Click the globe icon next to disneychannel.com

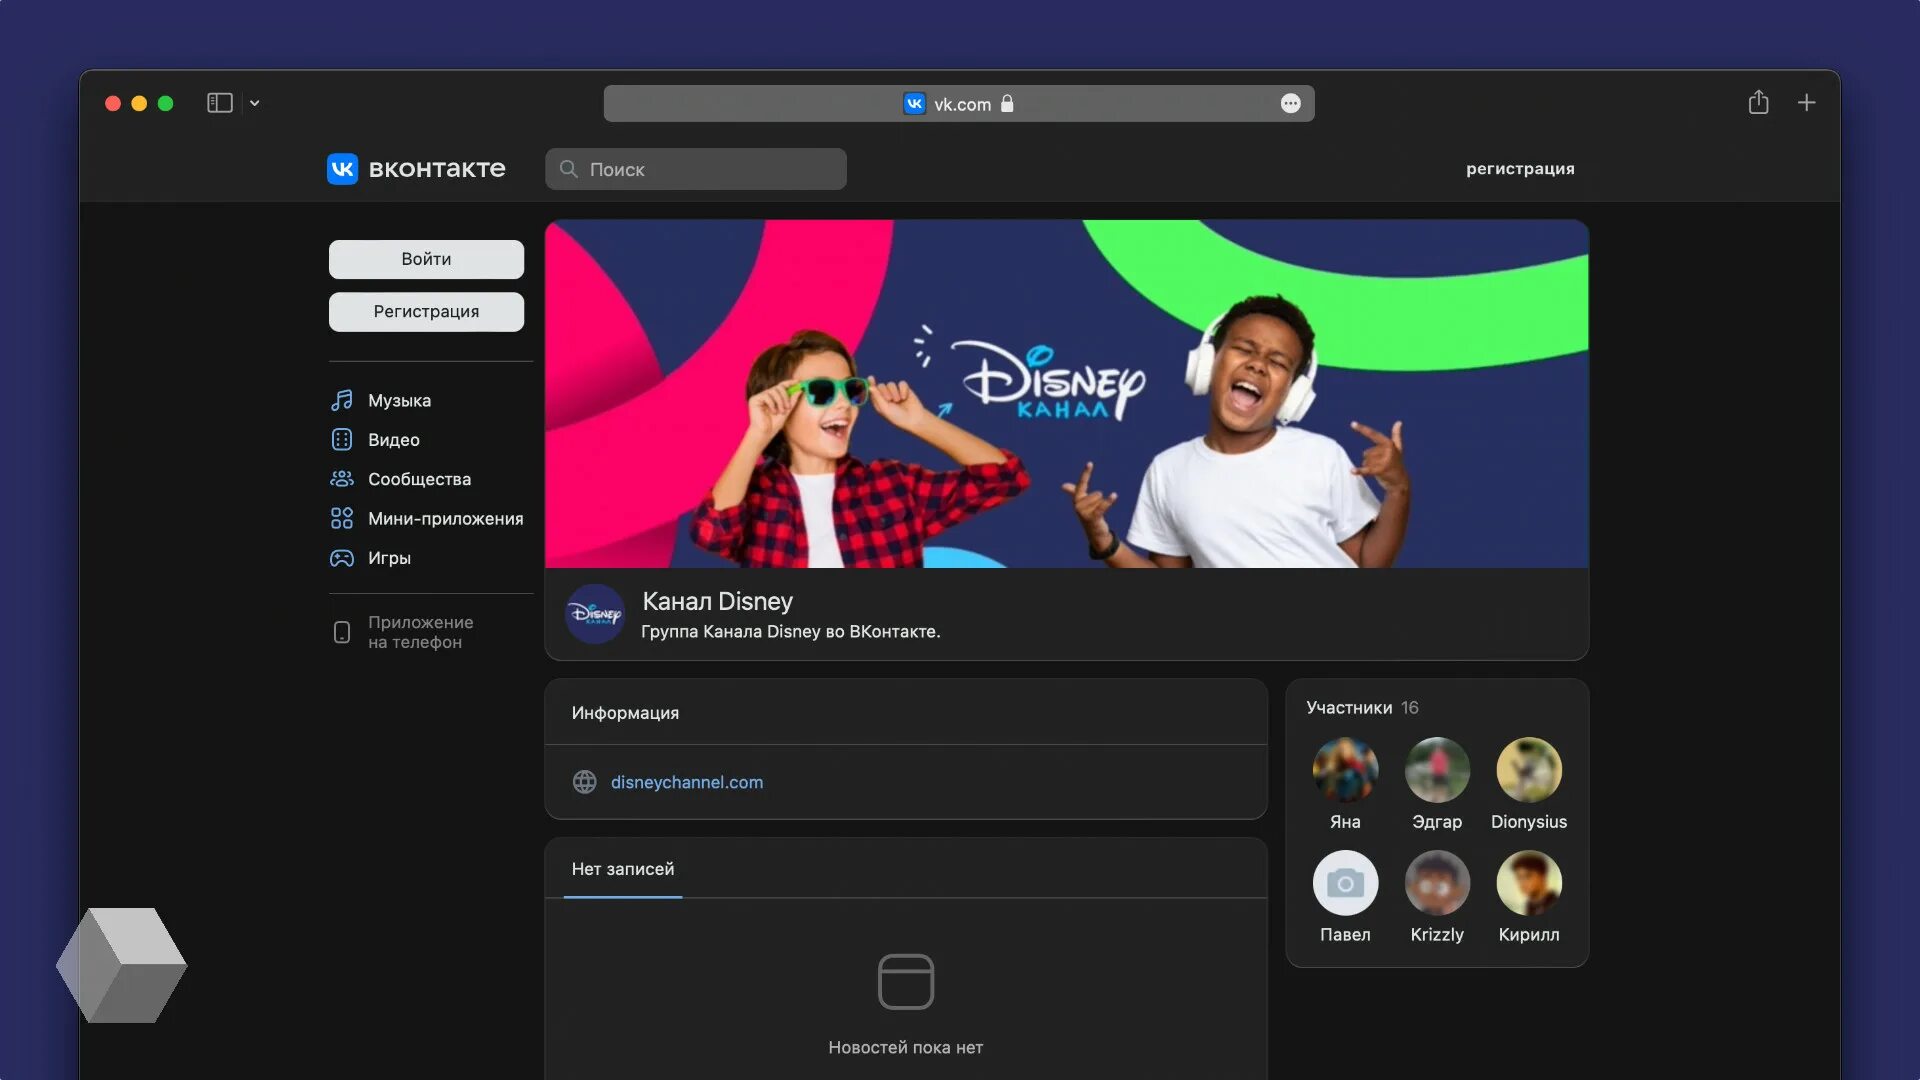coord(585,782)
